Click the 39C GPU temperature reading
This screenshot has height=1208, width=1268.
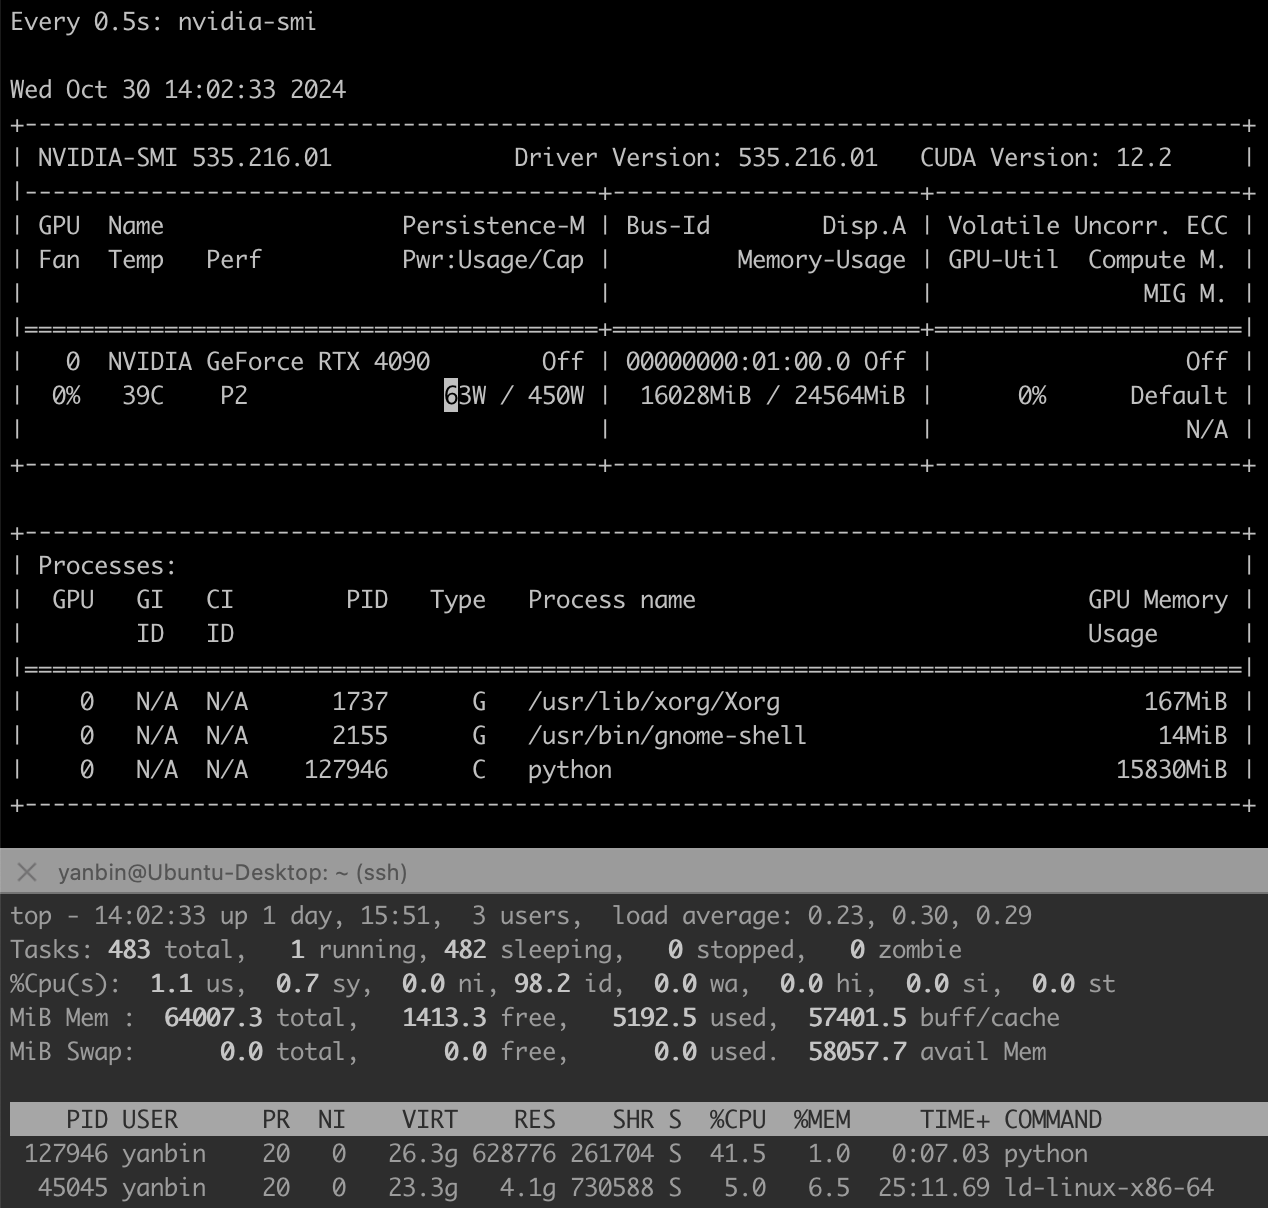tap(143, 396)
